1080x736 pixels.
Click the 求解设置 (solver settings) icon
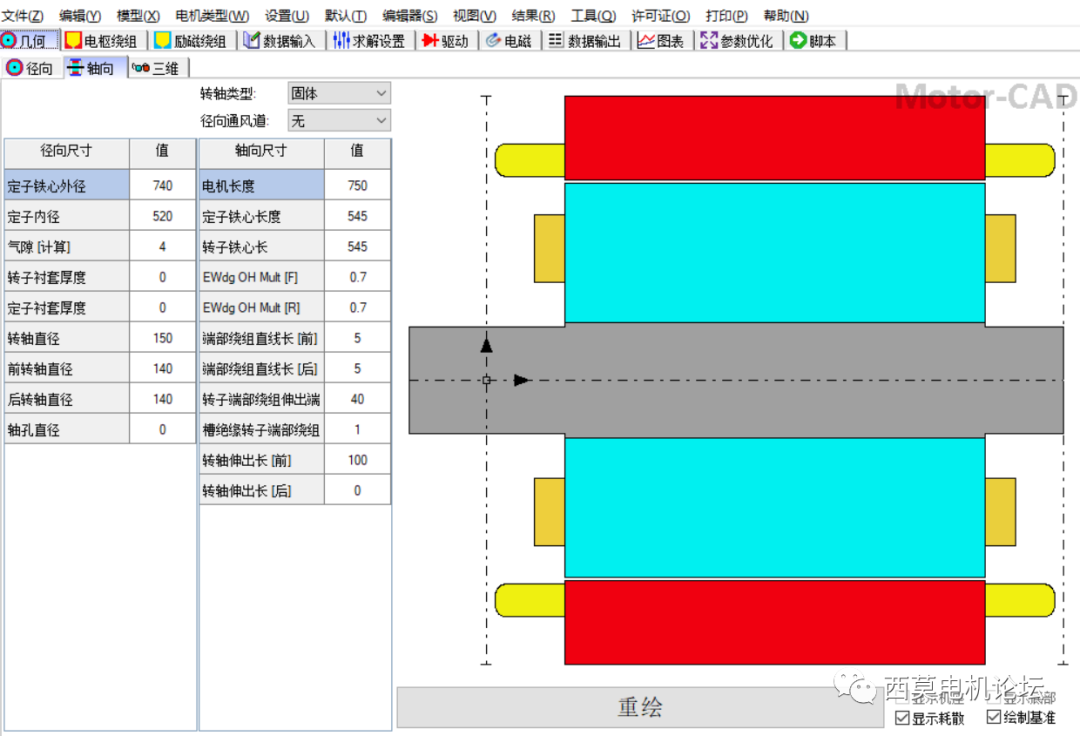point(366,40)
